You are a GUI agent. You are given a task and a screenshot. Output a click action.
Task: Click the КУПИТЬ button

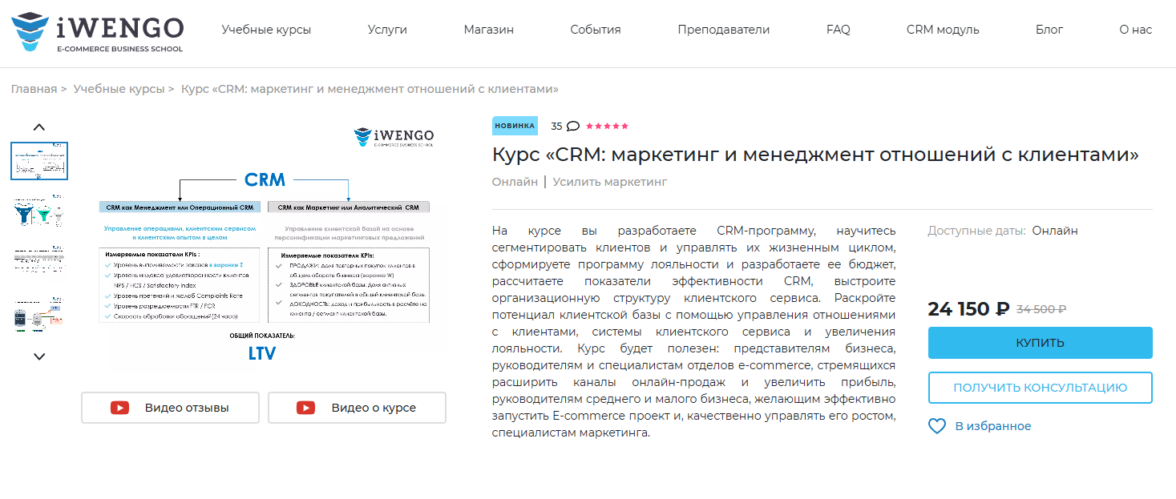[x=1040, y=343]
